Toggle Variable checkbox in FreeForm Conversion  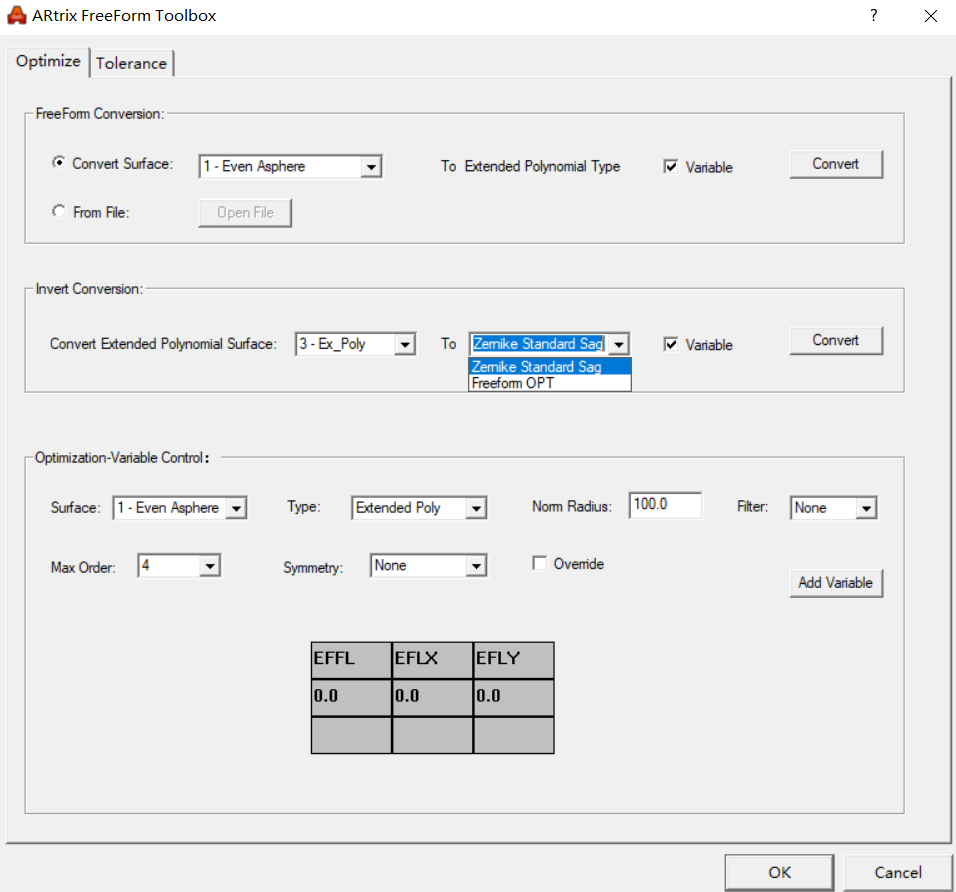671,166
